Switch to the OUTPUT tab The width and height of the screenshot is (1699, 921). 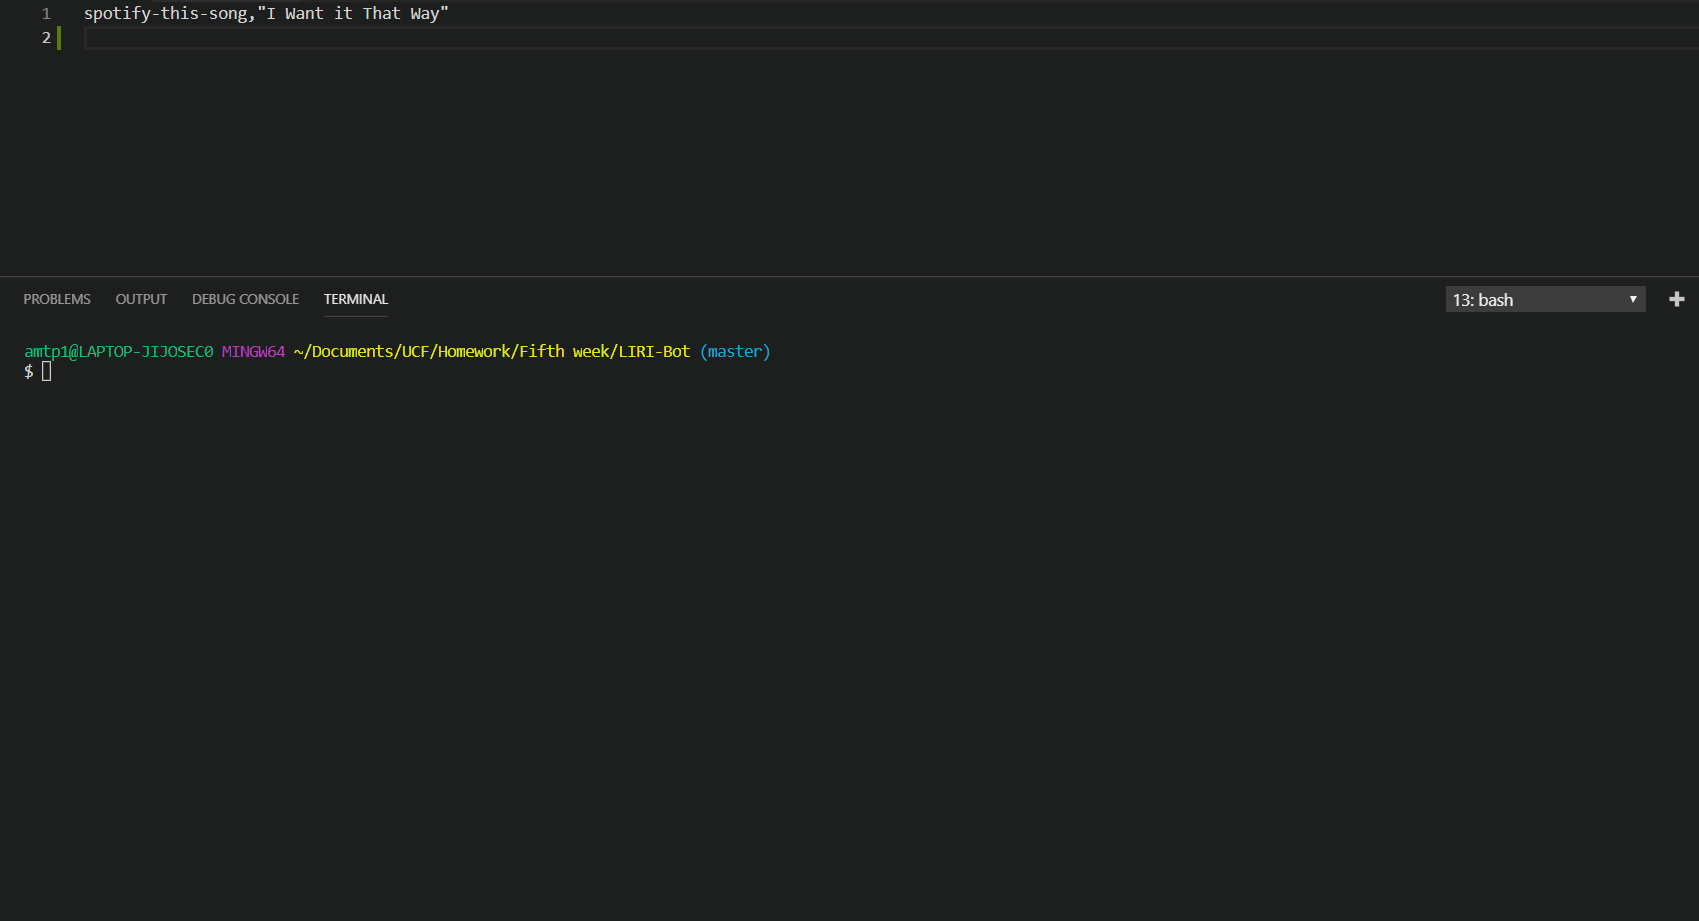141,299
